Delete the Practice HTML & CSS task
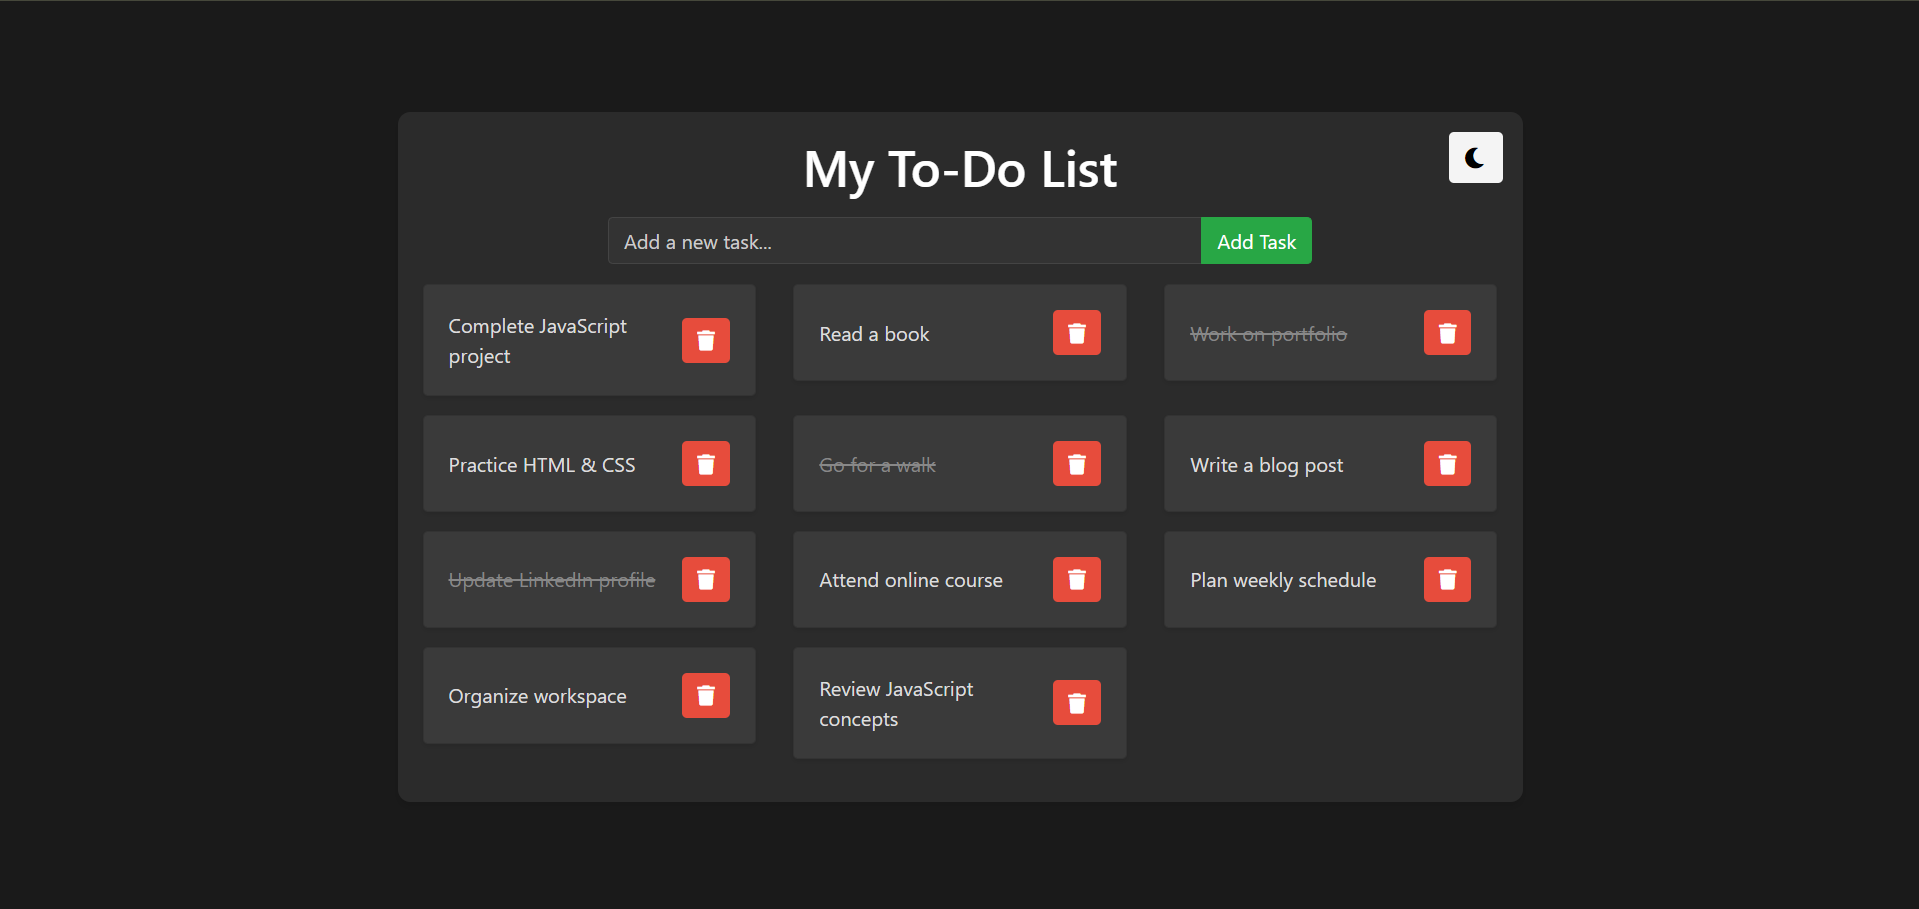The width and height of the screenshot is (1919, 909). 705,464
